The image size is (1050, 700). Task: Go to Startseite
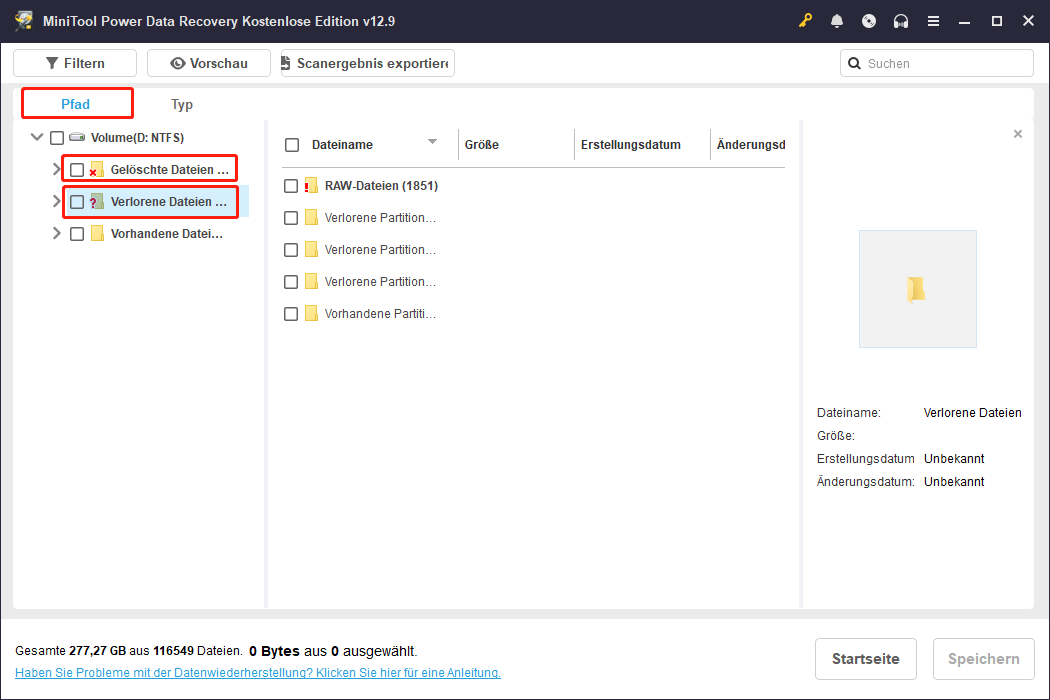(x=865, y=658)
